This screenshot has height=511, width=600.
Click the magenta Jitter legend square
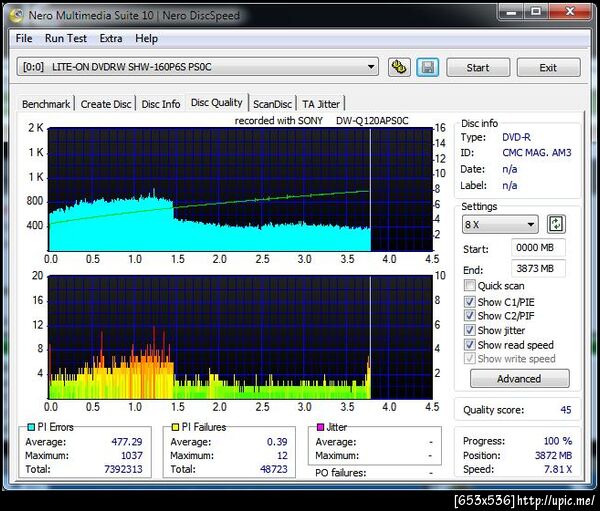point(319,428)
